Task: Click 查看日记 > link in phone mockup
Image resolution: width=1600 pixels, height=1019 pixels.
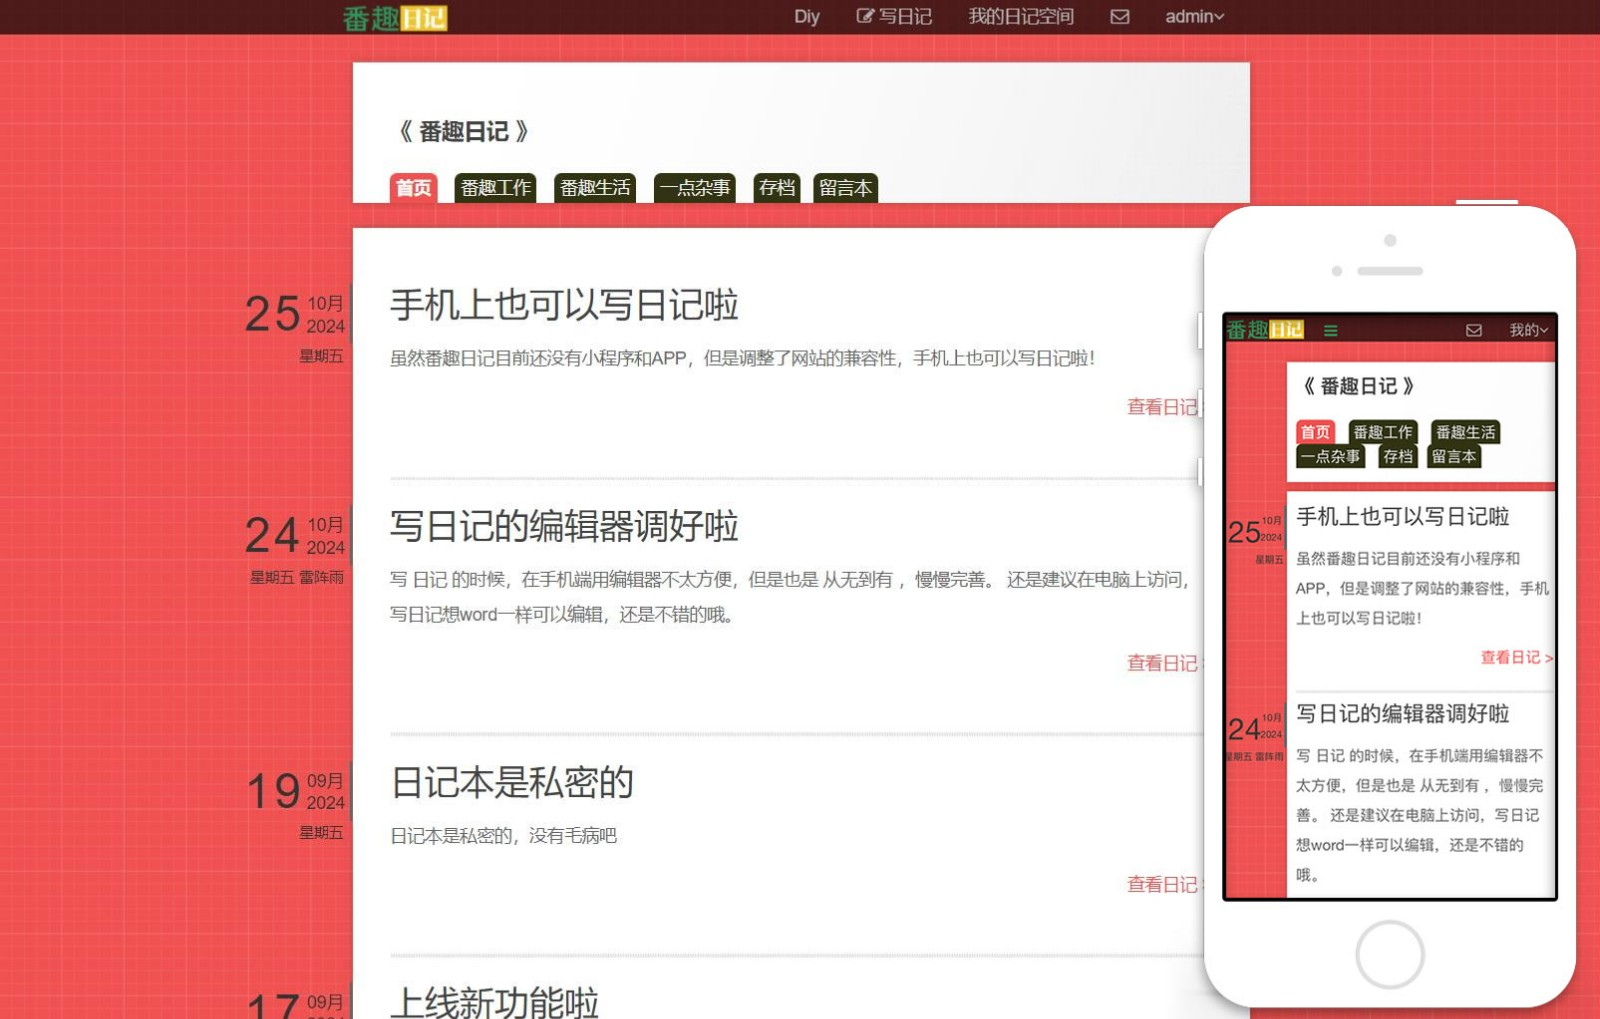Action: (x=1517, y=657)
